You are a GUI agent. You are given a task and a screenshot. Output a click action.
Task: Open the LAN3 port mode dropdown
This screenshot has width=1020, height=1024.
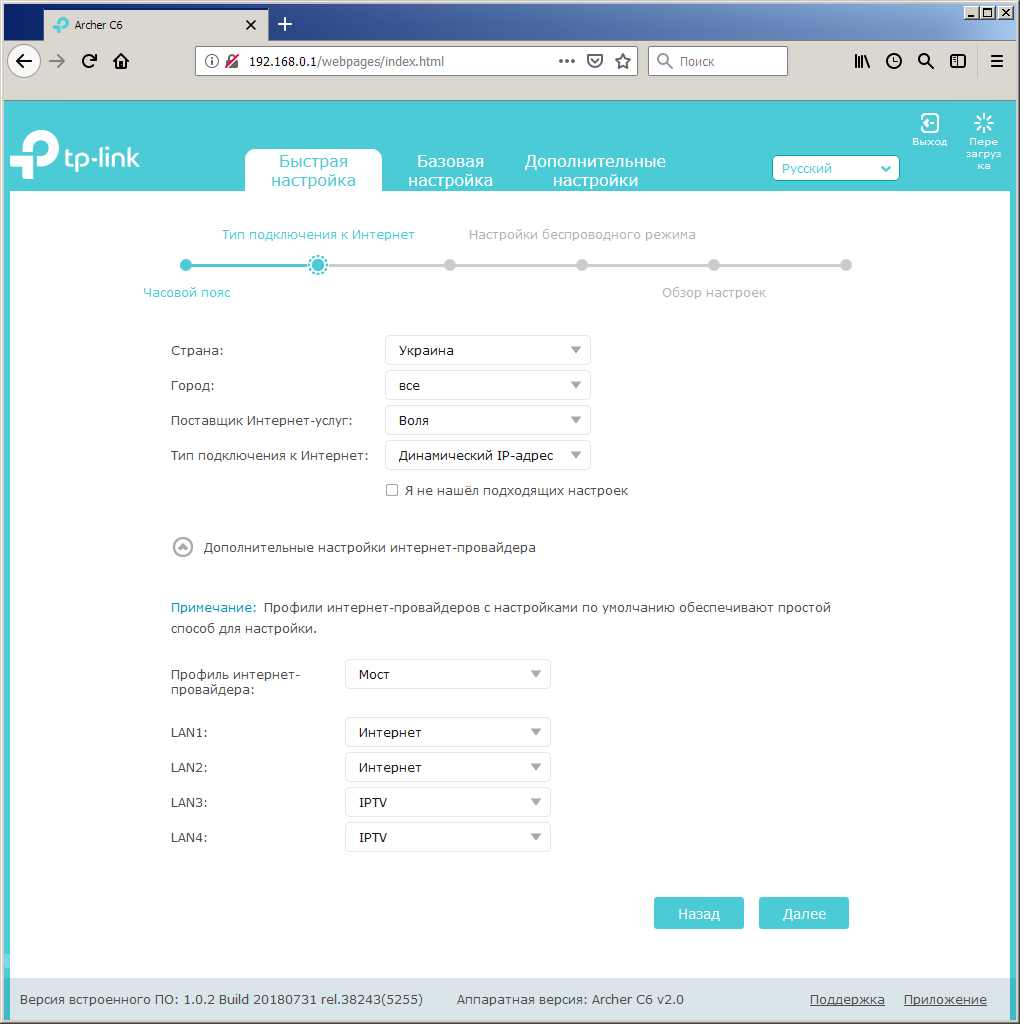point(447,802)
